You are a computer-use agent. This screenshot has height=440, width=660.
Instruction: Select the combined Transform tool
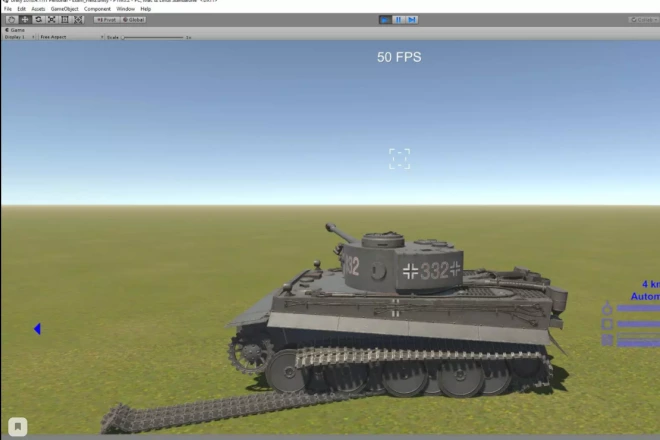79,19
